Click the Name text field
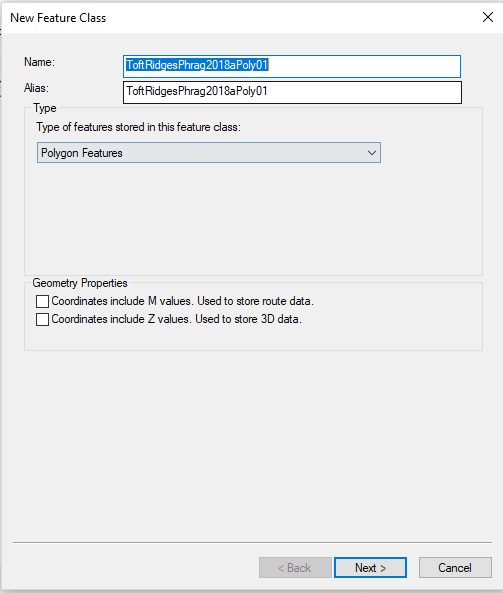 point(292,66)
